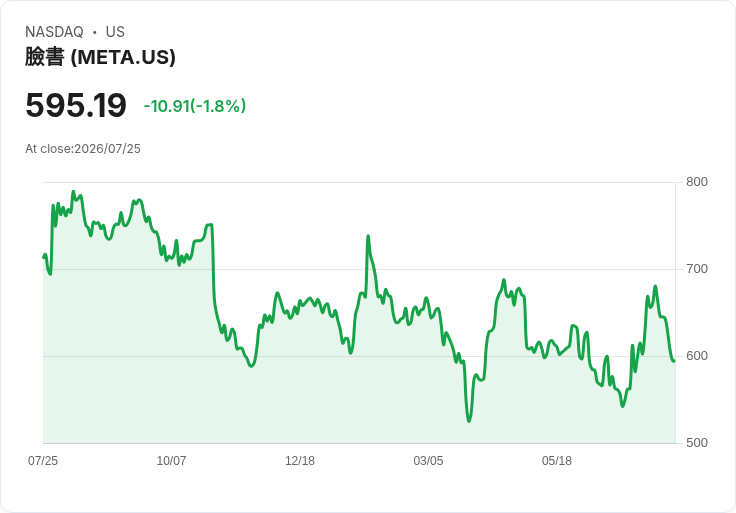Screen dimensions: 736x513
Task: Click the chart's highest peak after 07/25
Action: click(73, 191)
